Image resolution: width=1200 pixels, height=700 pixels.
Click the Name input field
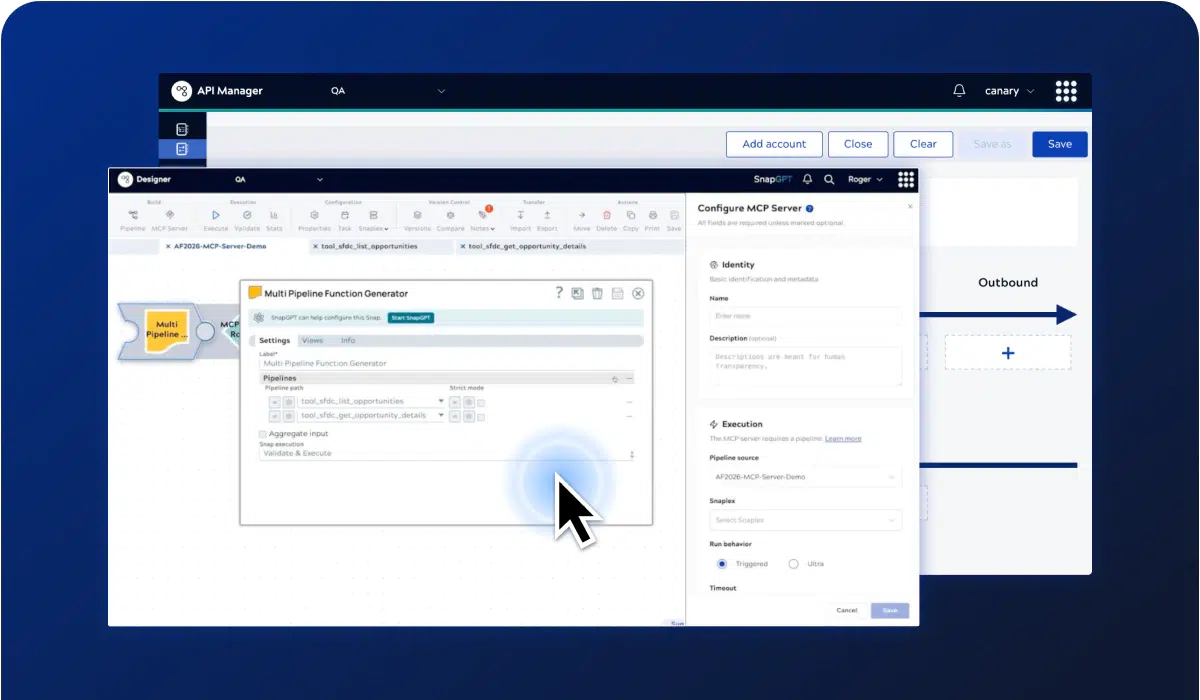[x=805, y=316]
